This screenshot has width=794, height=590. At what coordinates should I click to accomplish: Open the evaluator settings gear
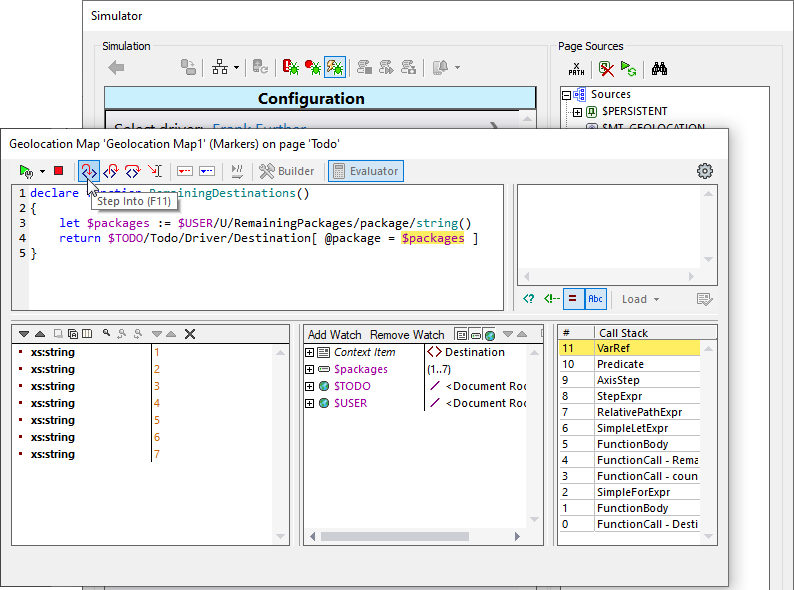click(x=705, y=171)
